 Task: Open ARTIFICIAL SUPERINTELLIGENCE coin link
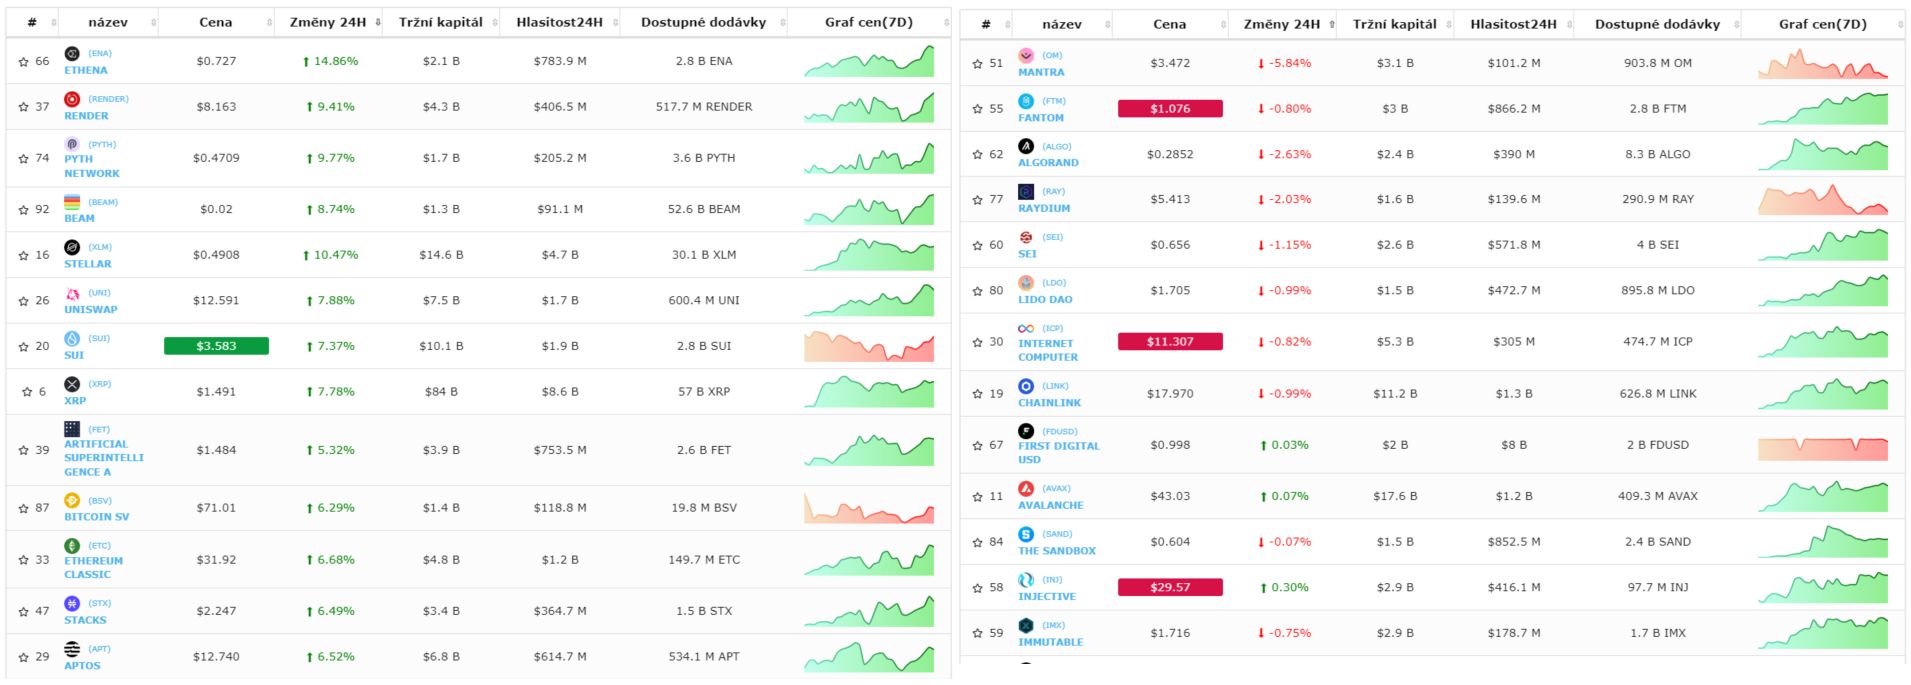(104, 458)
